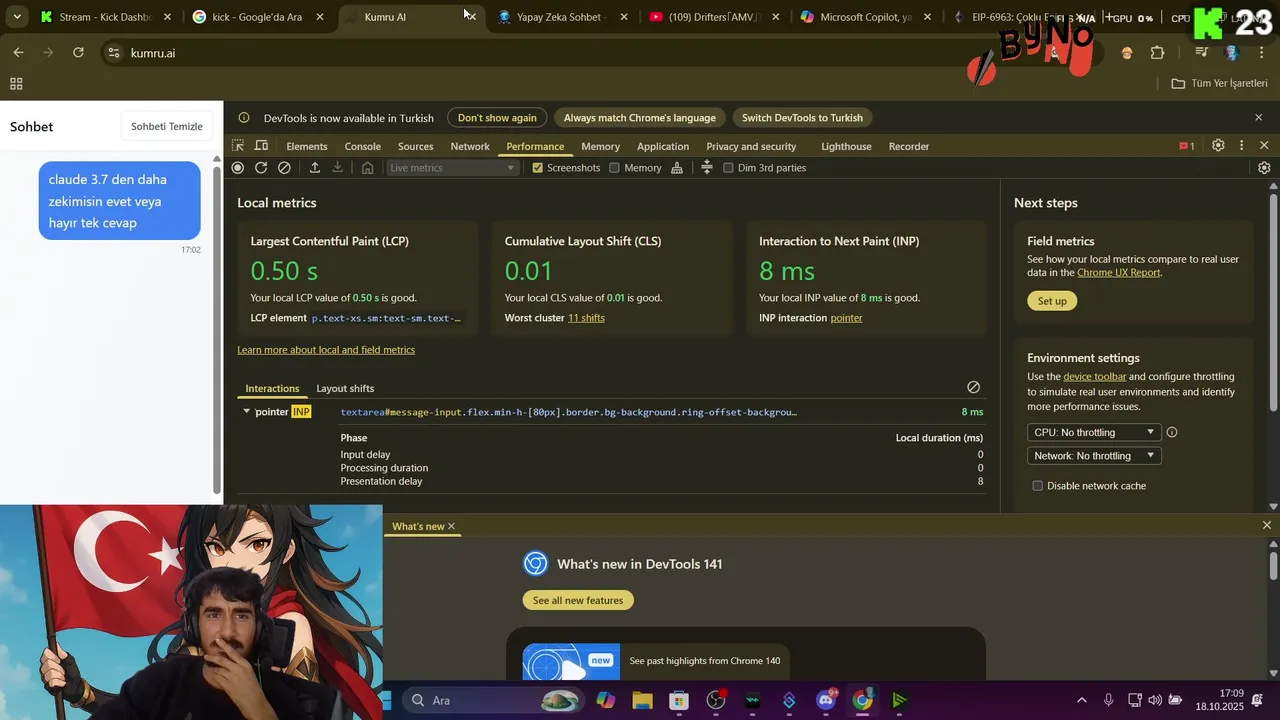Open the Chrome extensions puzzle icon
1280x720 pixels.
pos(1157,53)
